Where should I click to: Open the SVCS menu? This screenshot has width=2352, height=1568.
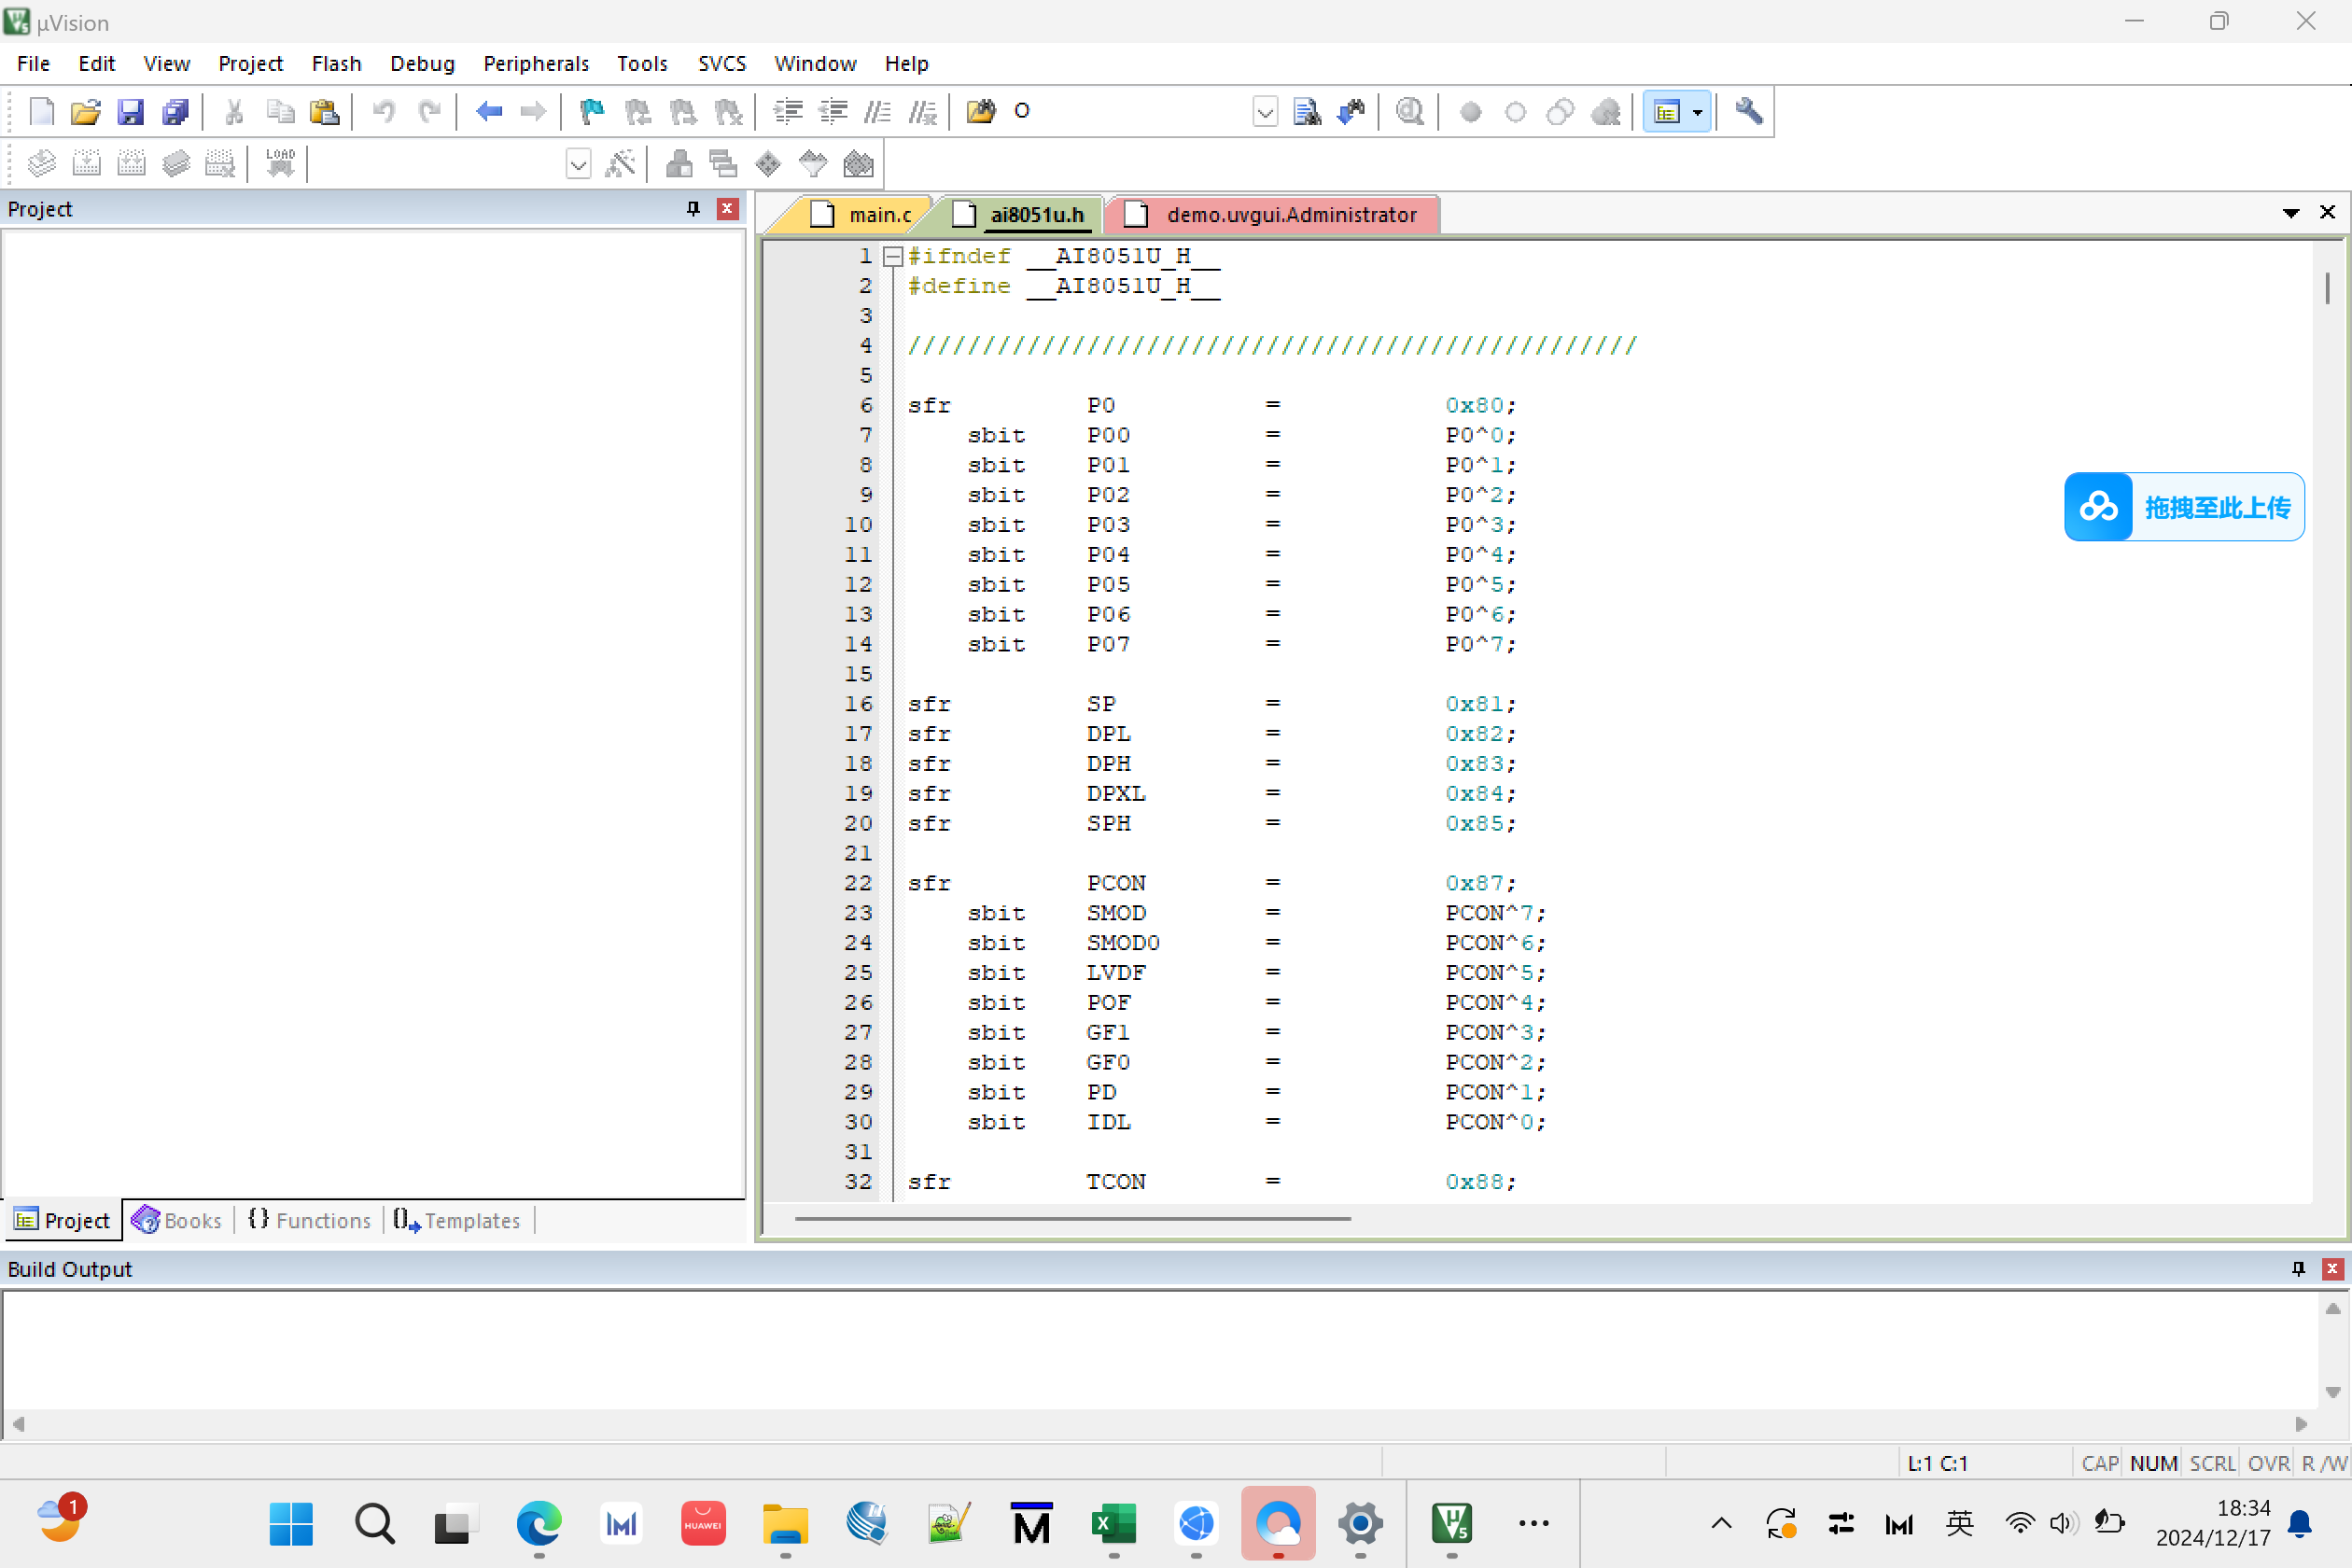[x=722, y=63]
